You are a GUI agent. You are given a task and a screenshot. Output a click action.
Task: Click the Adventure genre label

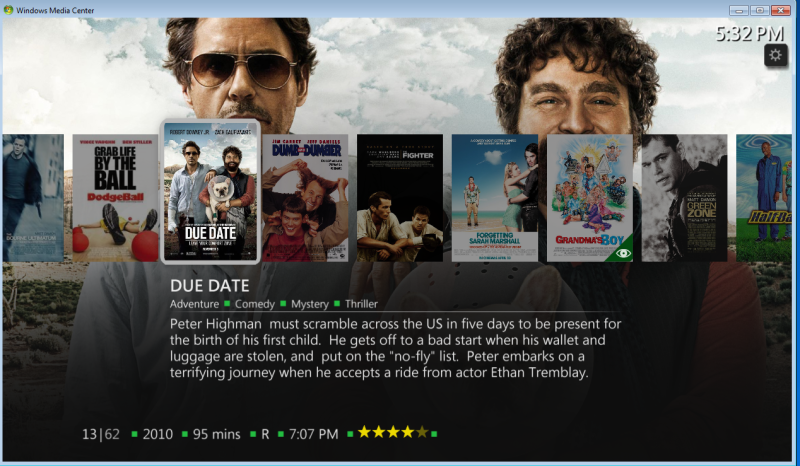click(194, 304)
